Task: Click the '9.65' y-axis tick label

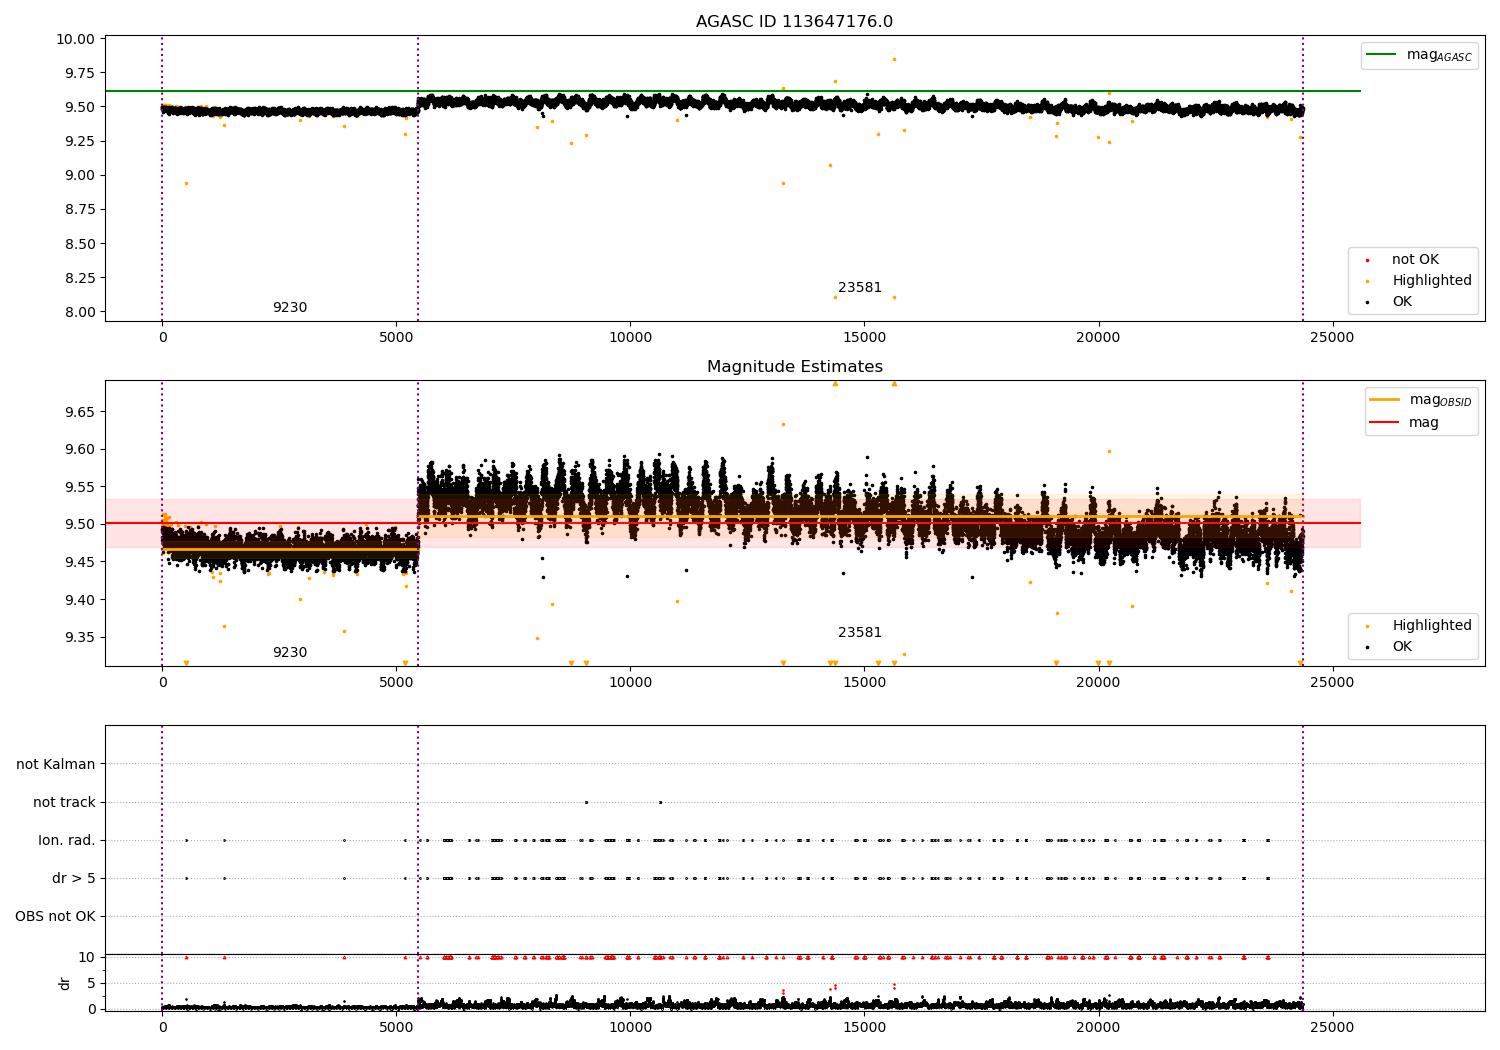Action: (x=81, y=412)
